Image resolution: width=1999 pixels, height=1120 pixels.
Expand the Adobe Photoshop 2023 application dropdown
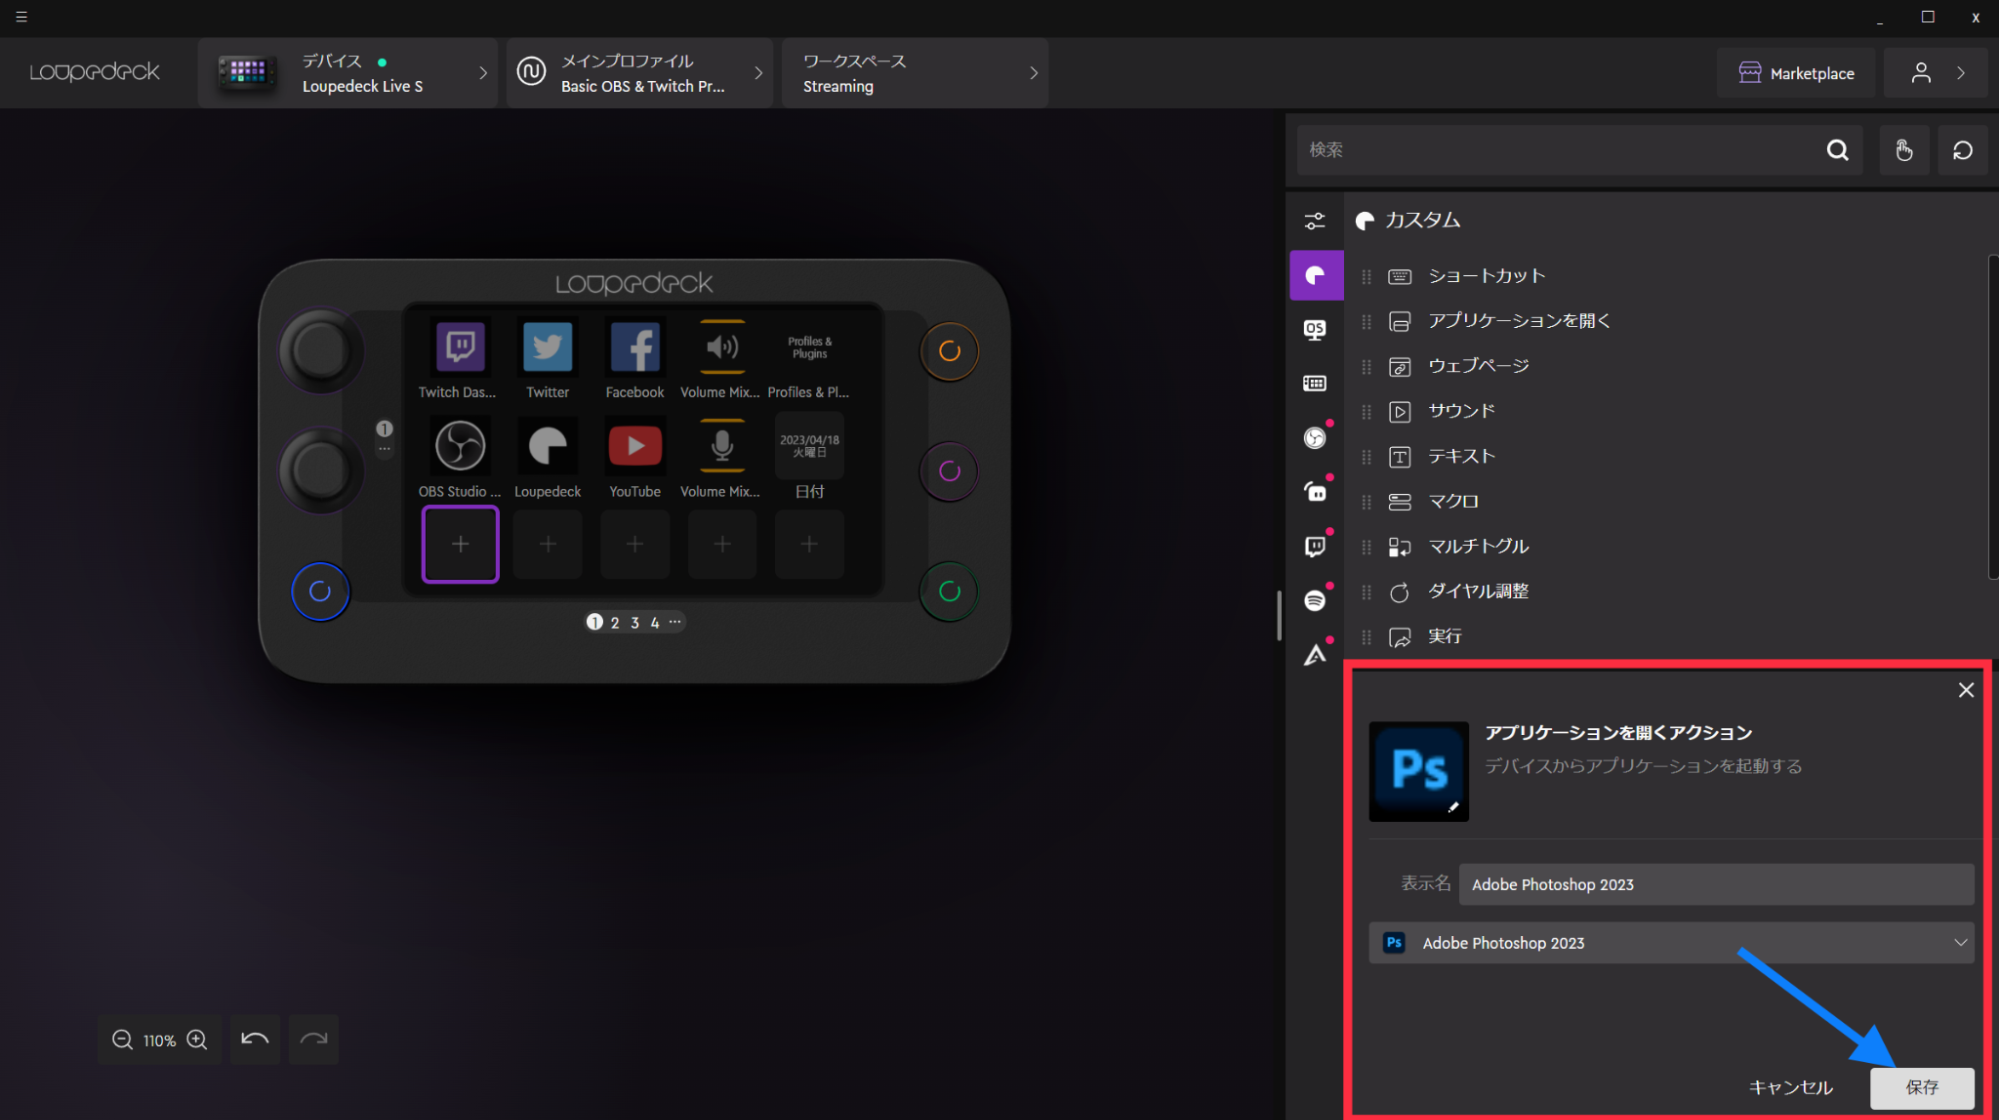[1671, 943]
